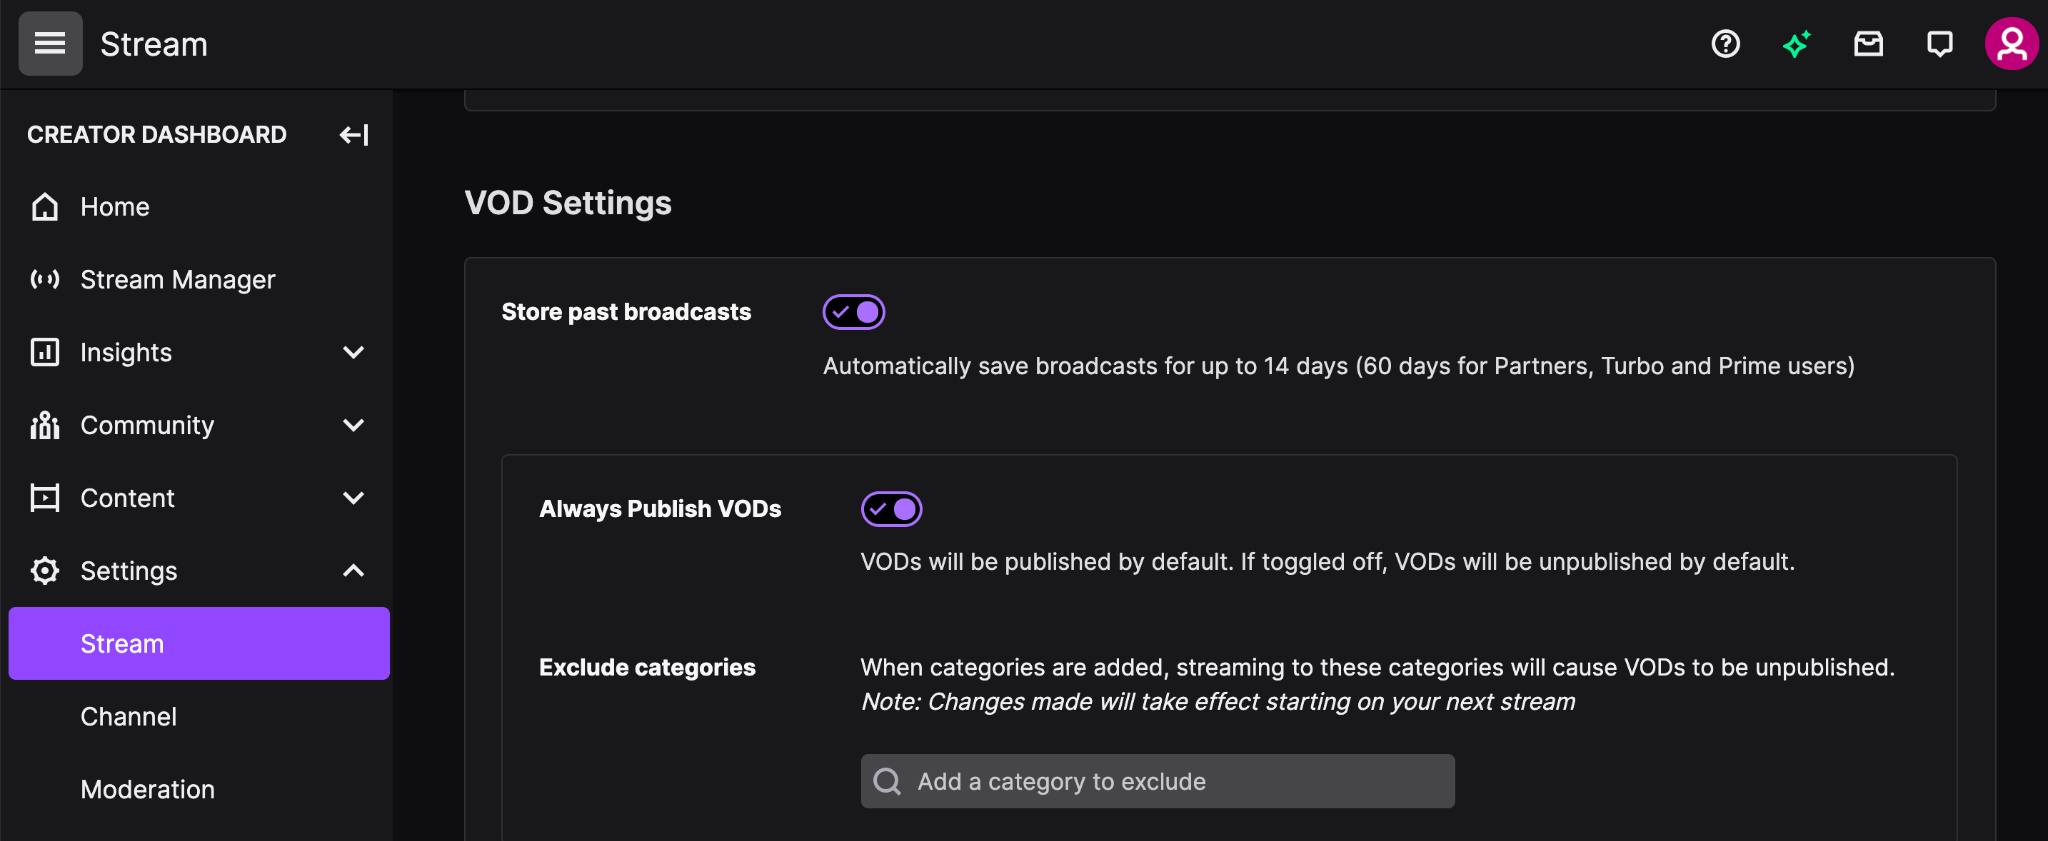The height and width of the screenshot is (841, 2048).
Task: Expand the Content section chevron
Action: pos(353,498)
